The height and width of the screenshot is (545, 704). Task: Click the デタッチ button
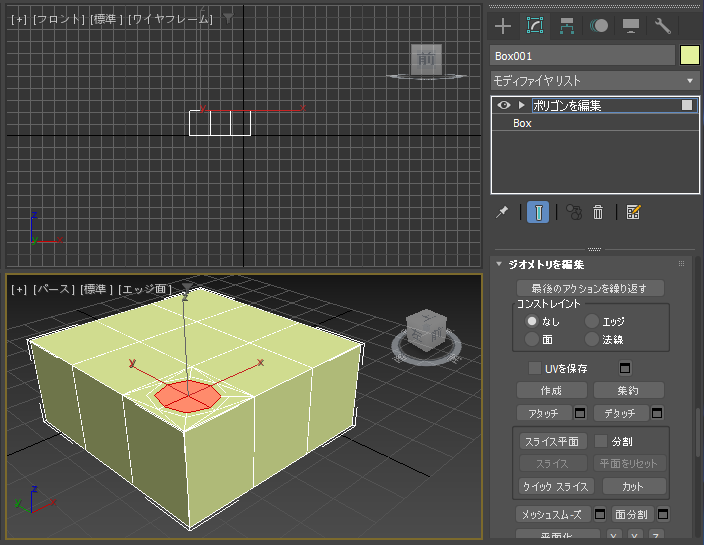621,413
